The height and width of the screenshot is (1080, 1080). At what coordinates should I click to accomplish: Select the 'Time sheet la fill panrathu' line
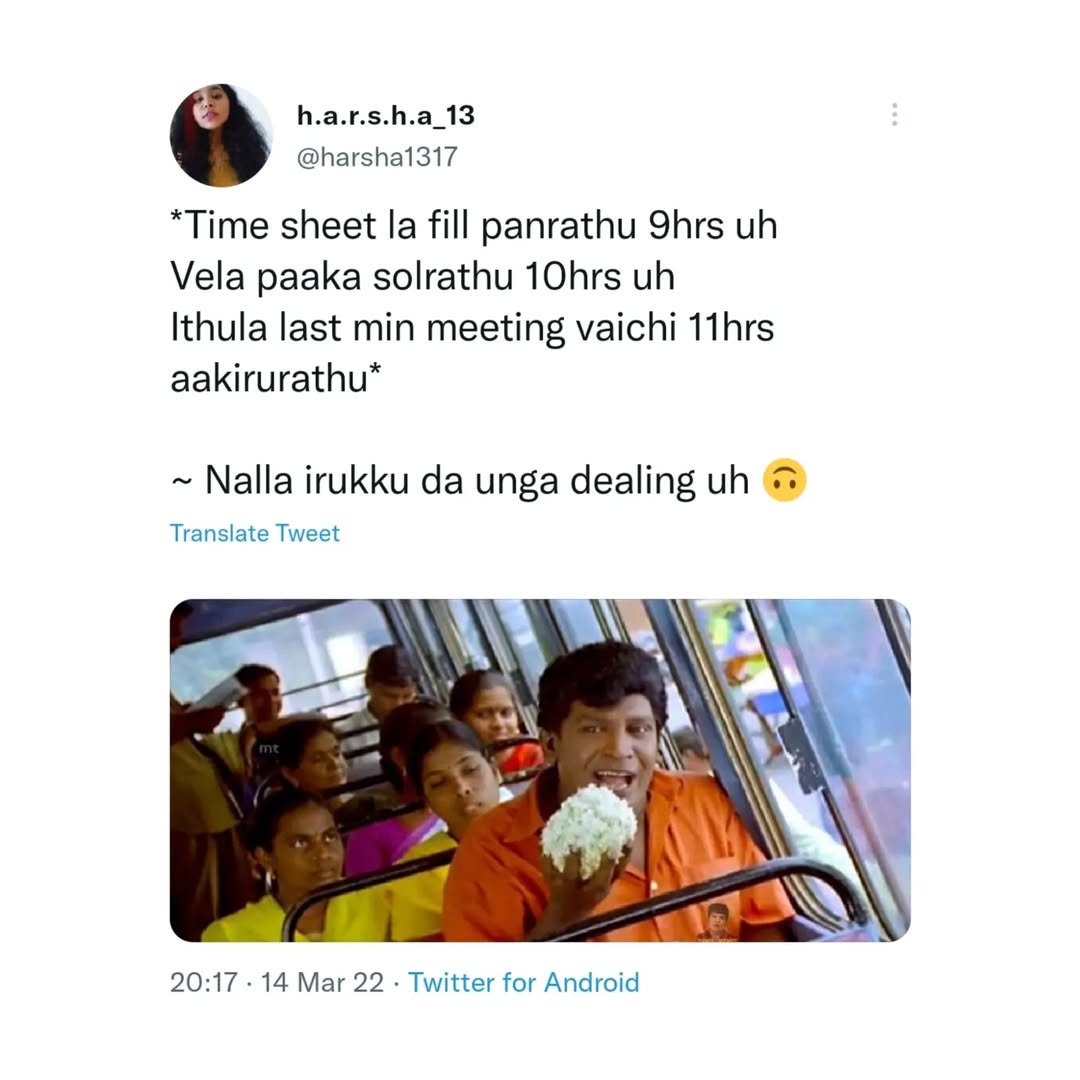point(475,226)
